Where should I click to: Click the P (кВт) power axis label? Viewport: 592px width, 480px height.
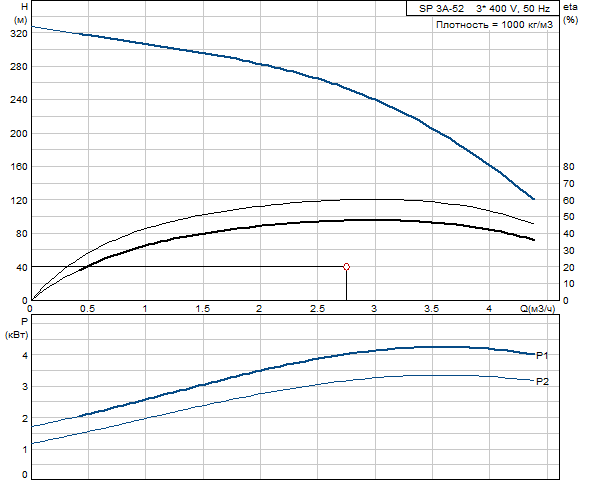point(17,328)
